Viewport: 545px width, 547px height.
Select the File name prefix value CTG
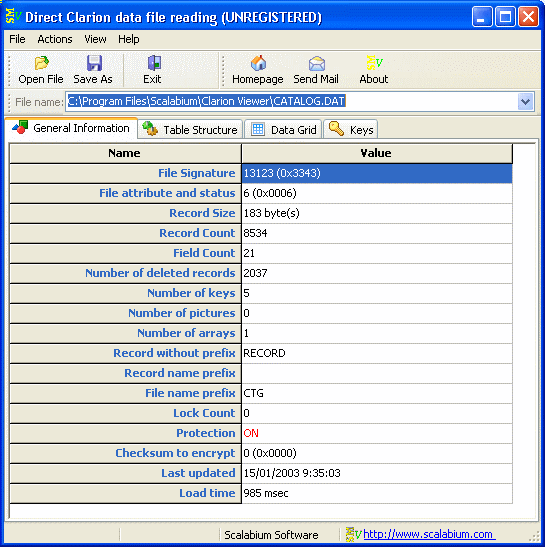pos(377,393)
